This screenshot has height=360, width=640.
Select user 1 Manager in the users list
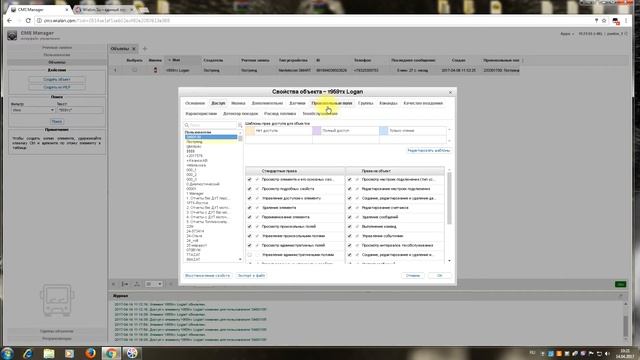195,193
